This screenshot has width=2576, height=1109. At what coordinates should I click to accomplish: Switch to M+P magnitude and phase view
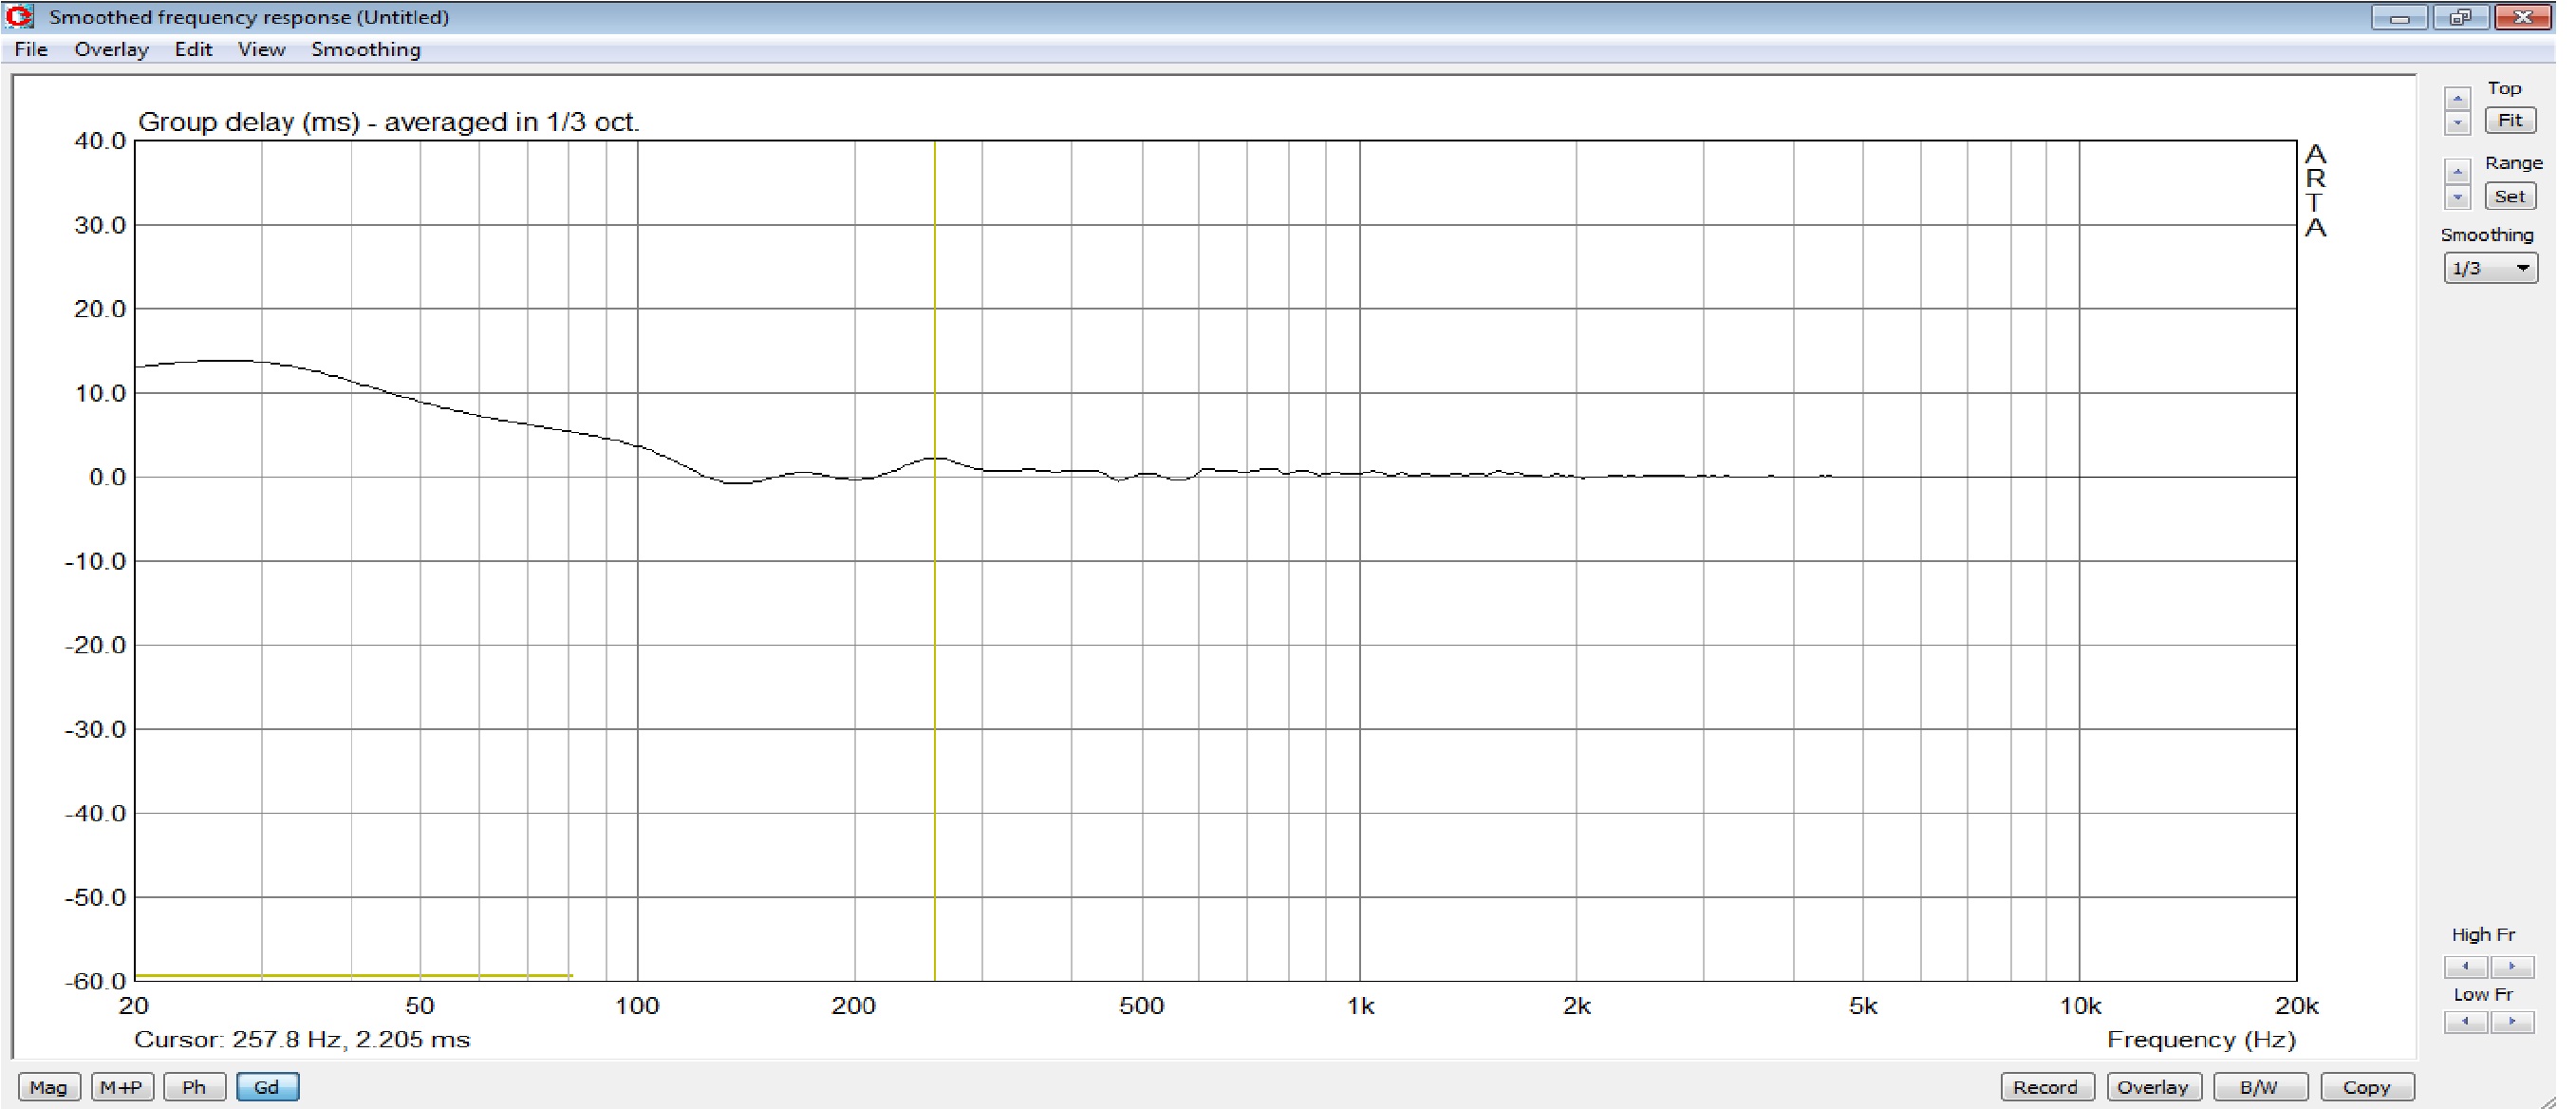122,1087
